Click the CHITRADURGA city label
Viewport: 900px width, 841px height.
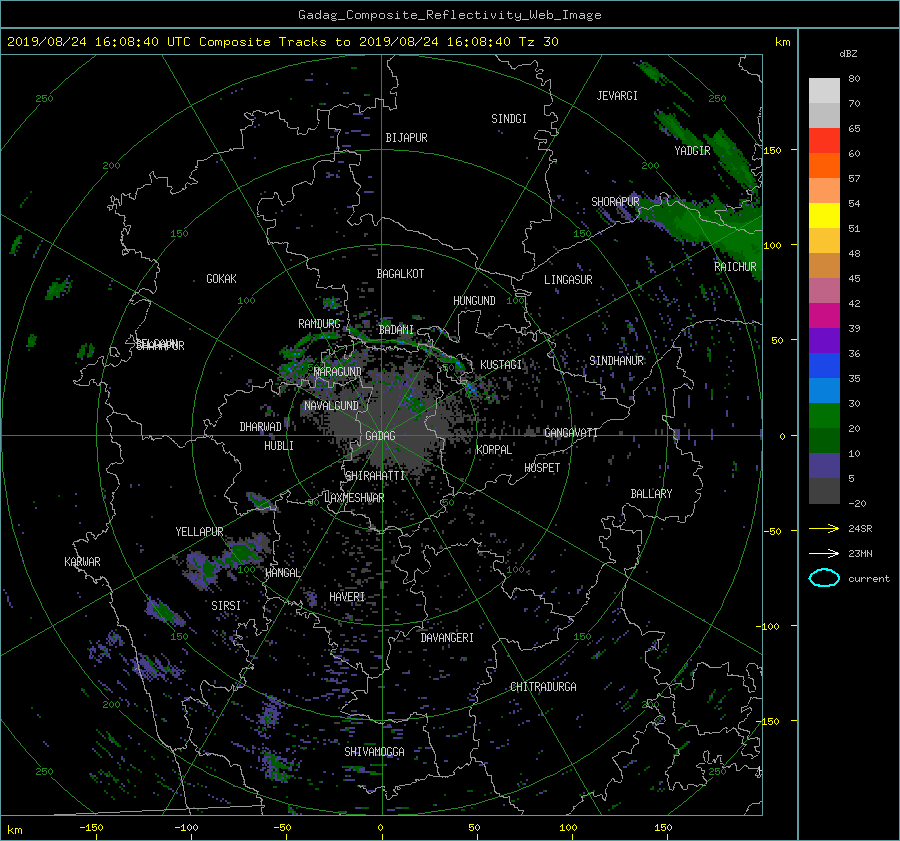543,687
